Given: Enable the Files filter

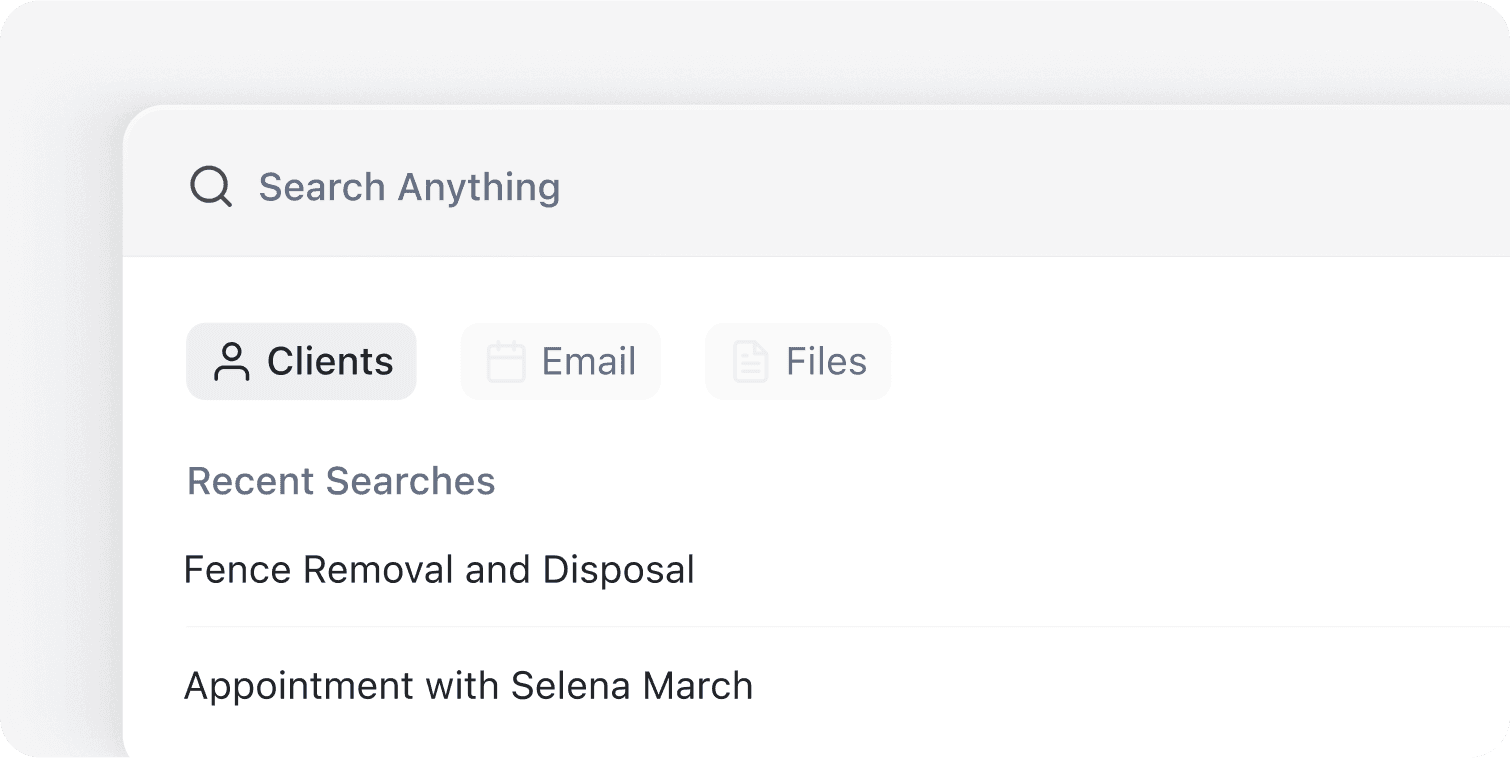Looking at the screenshot, I should 797,361.
